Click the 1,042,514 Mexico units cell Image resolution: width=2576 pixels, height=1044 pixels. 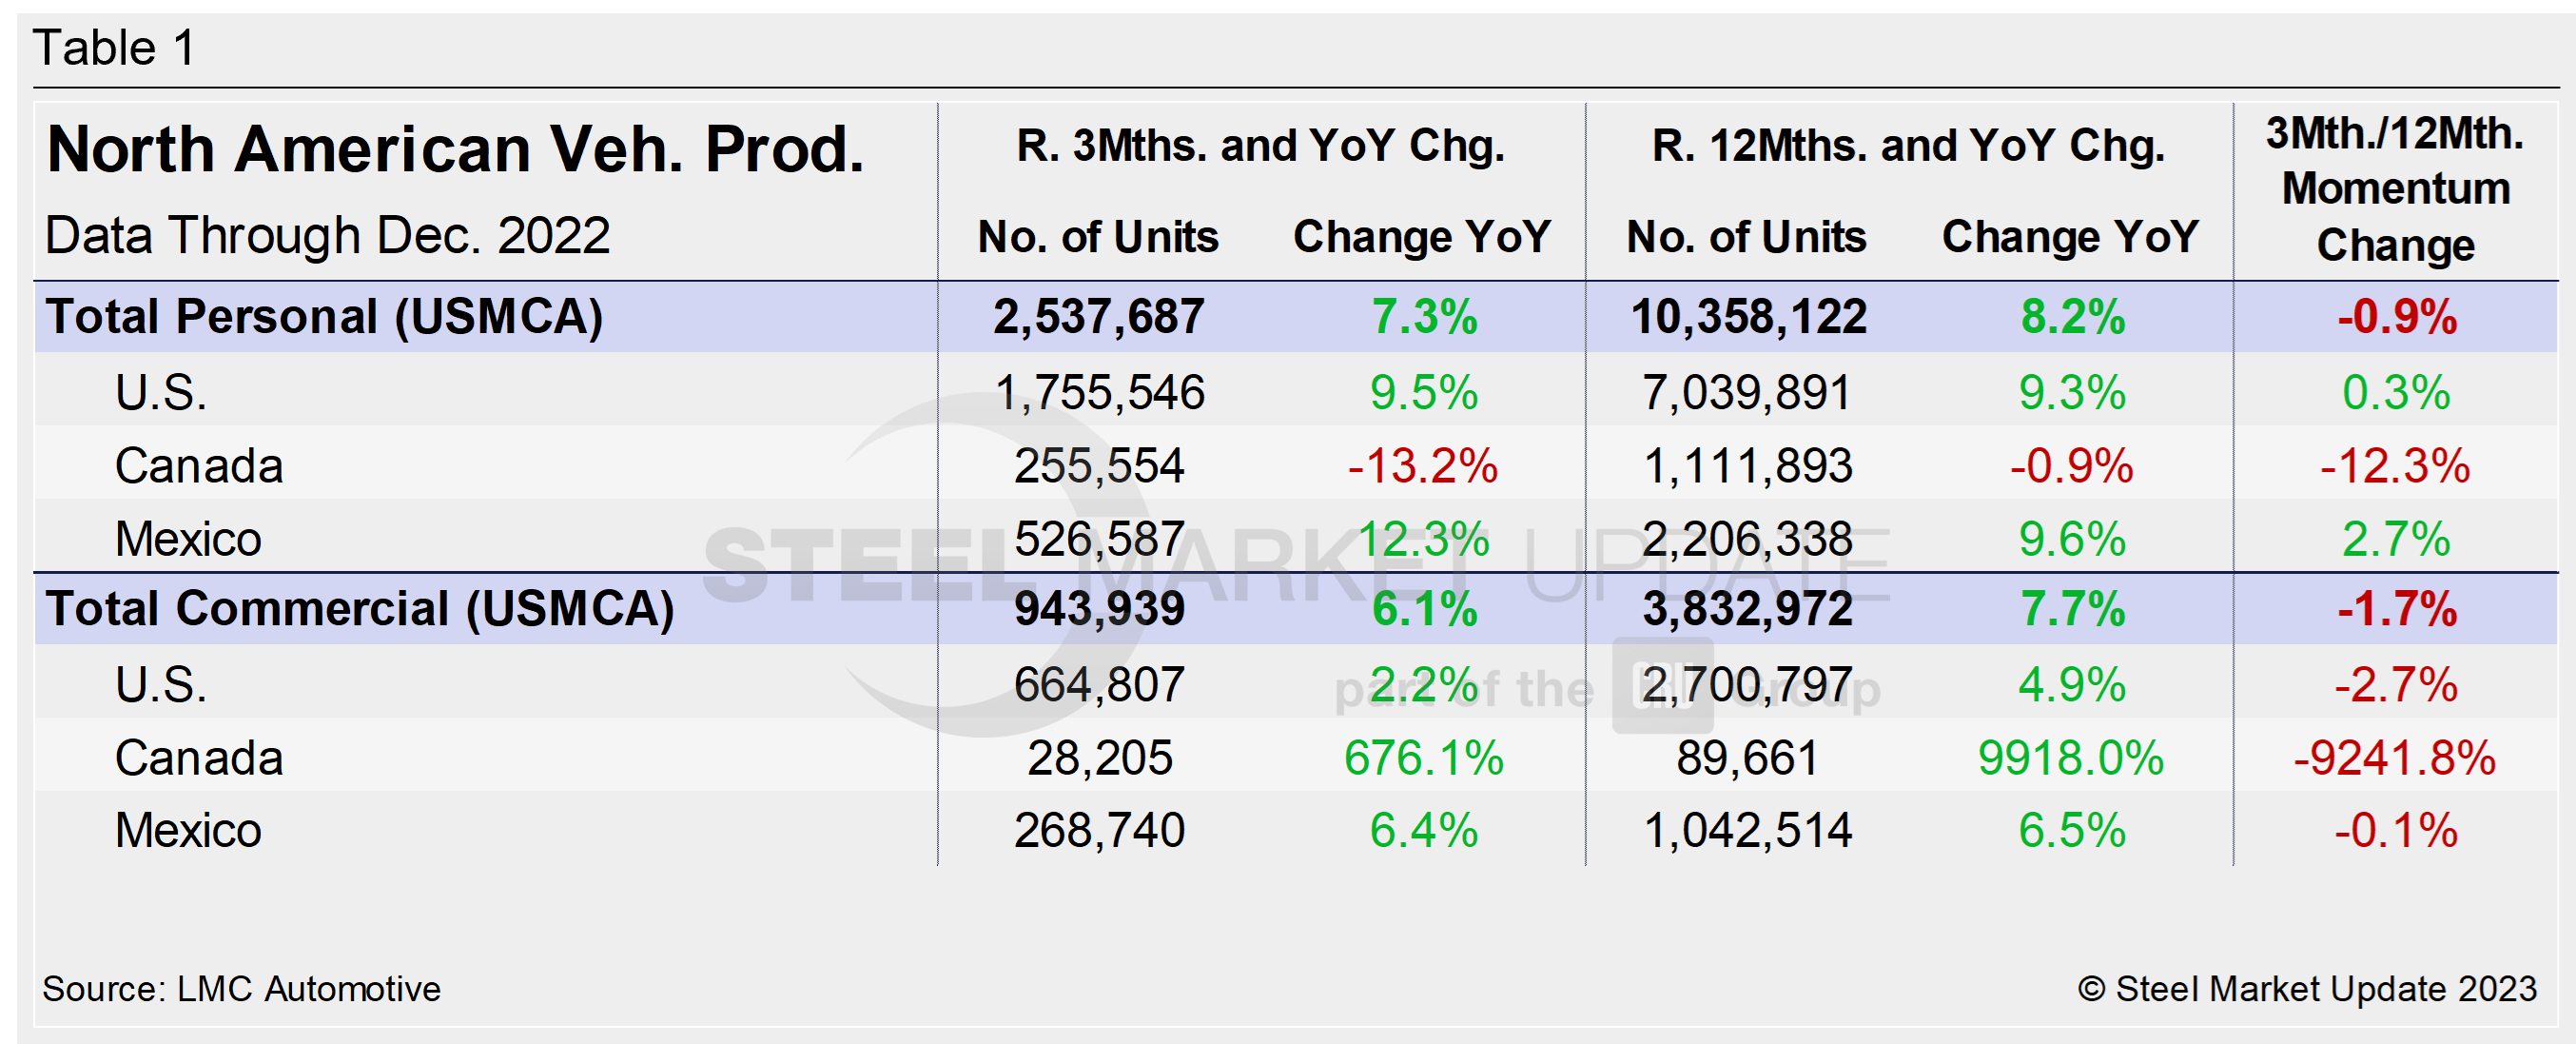1748,831
